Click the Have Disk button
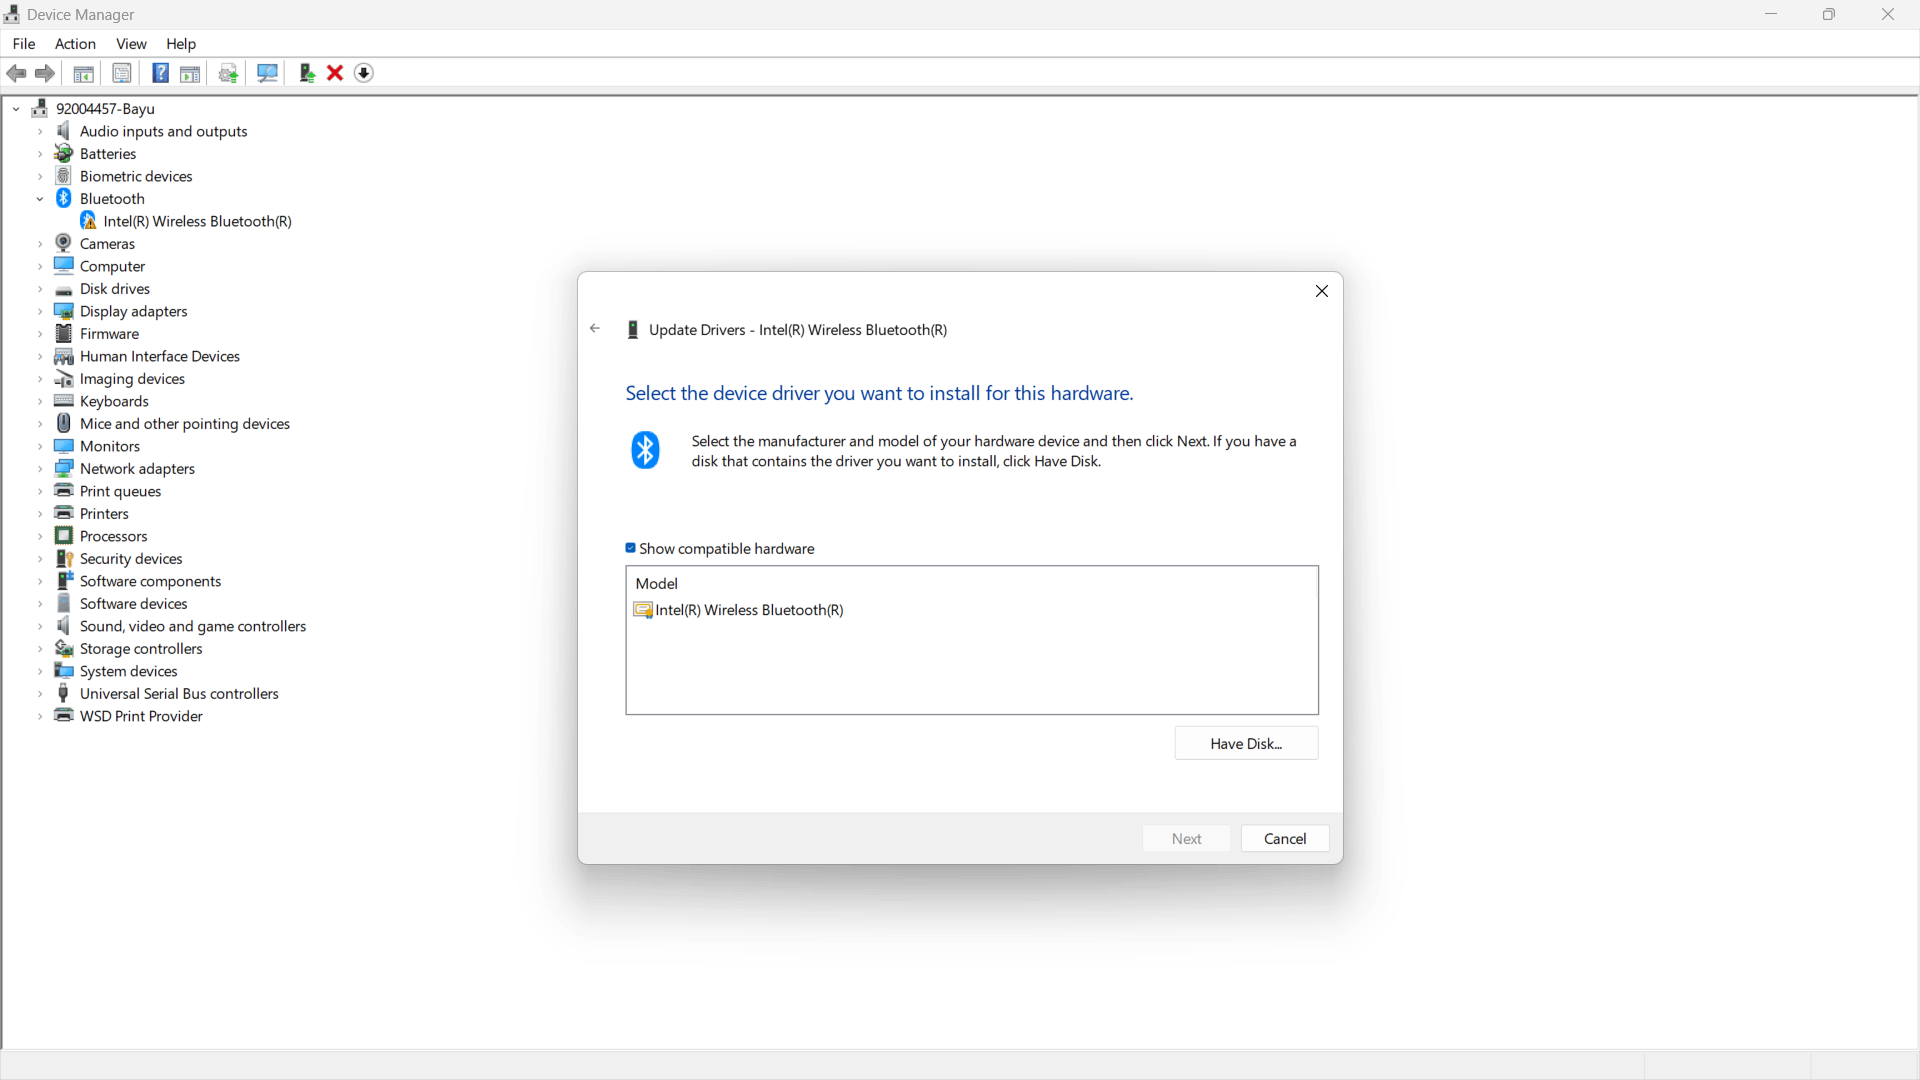 (x=1246, y=743)
